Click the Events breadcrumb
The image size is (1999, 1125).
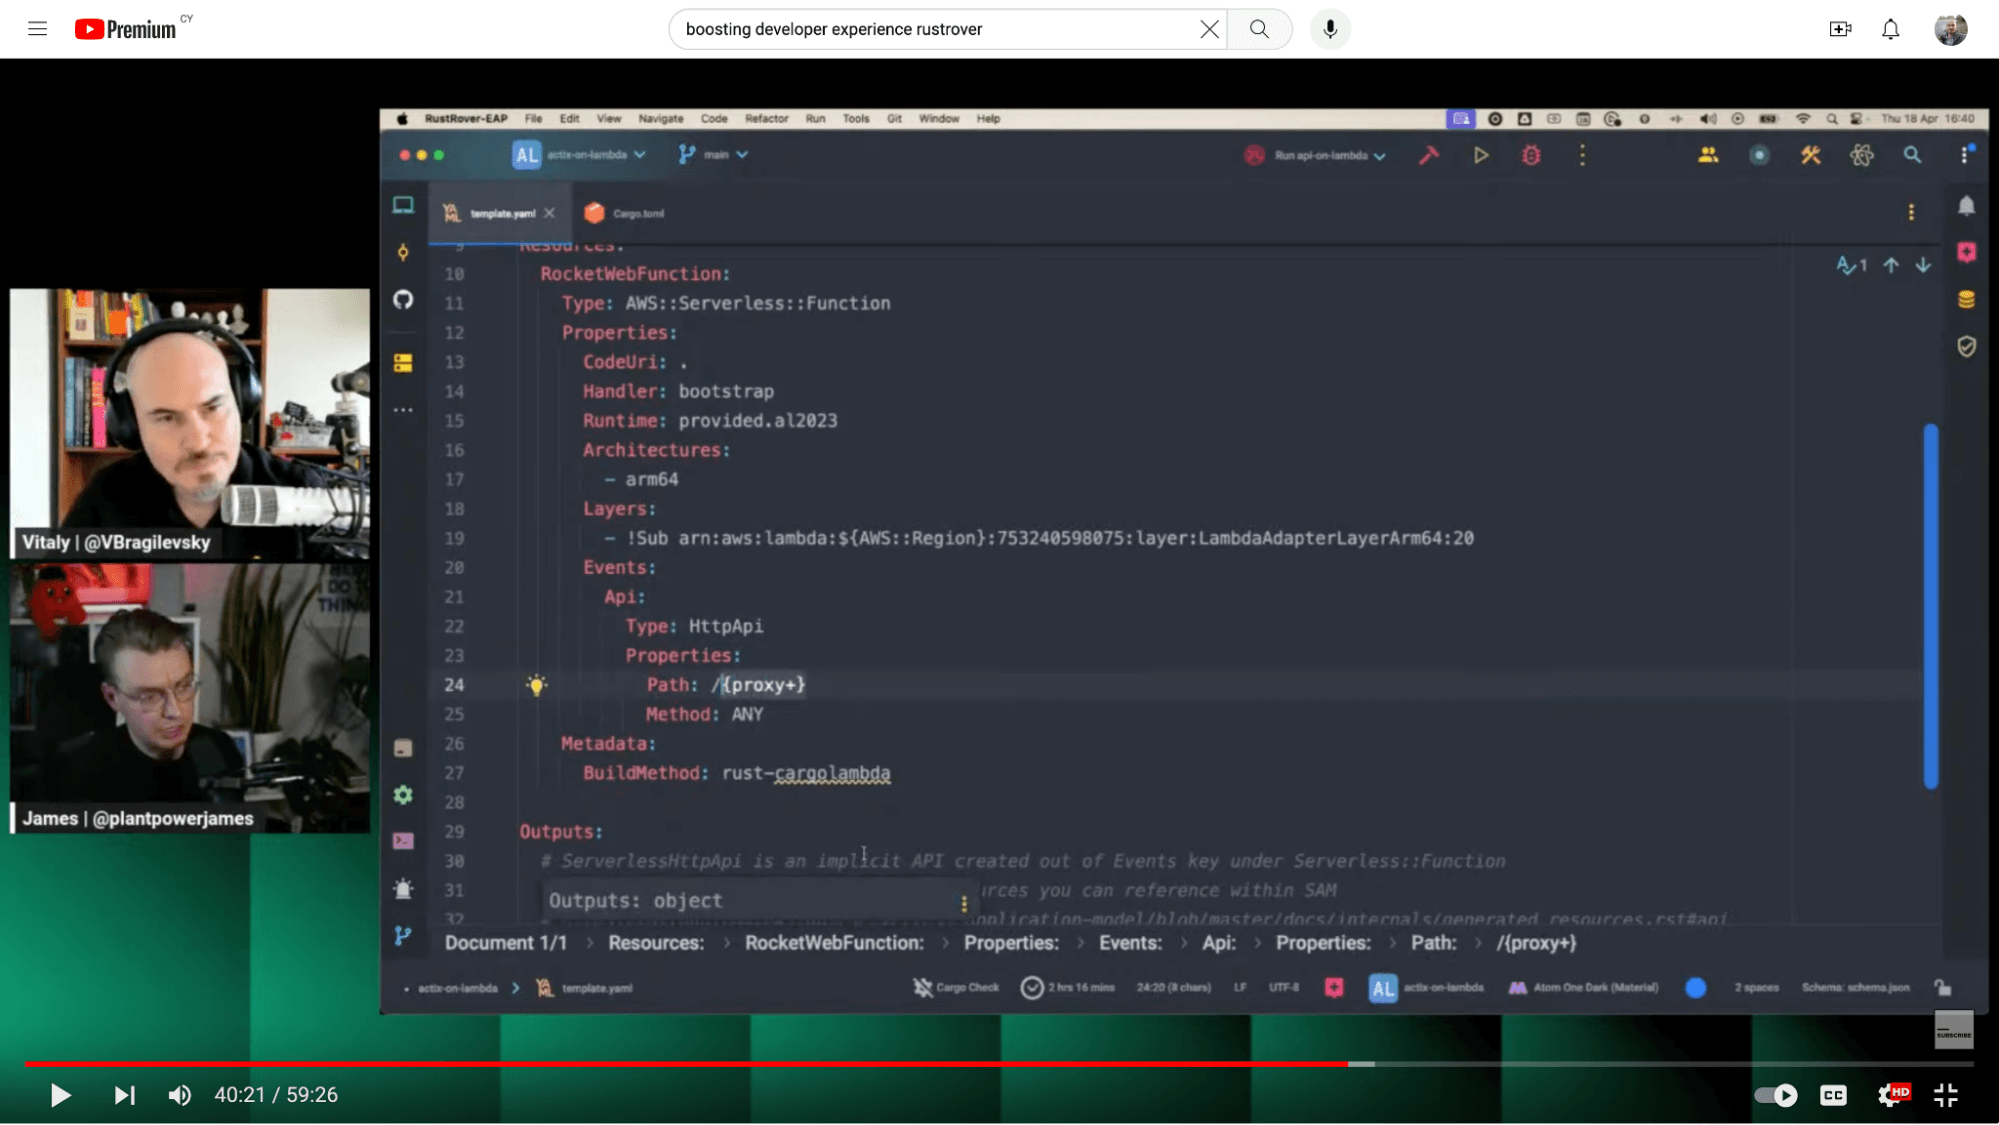(1130, 943)
